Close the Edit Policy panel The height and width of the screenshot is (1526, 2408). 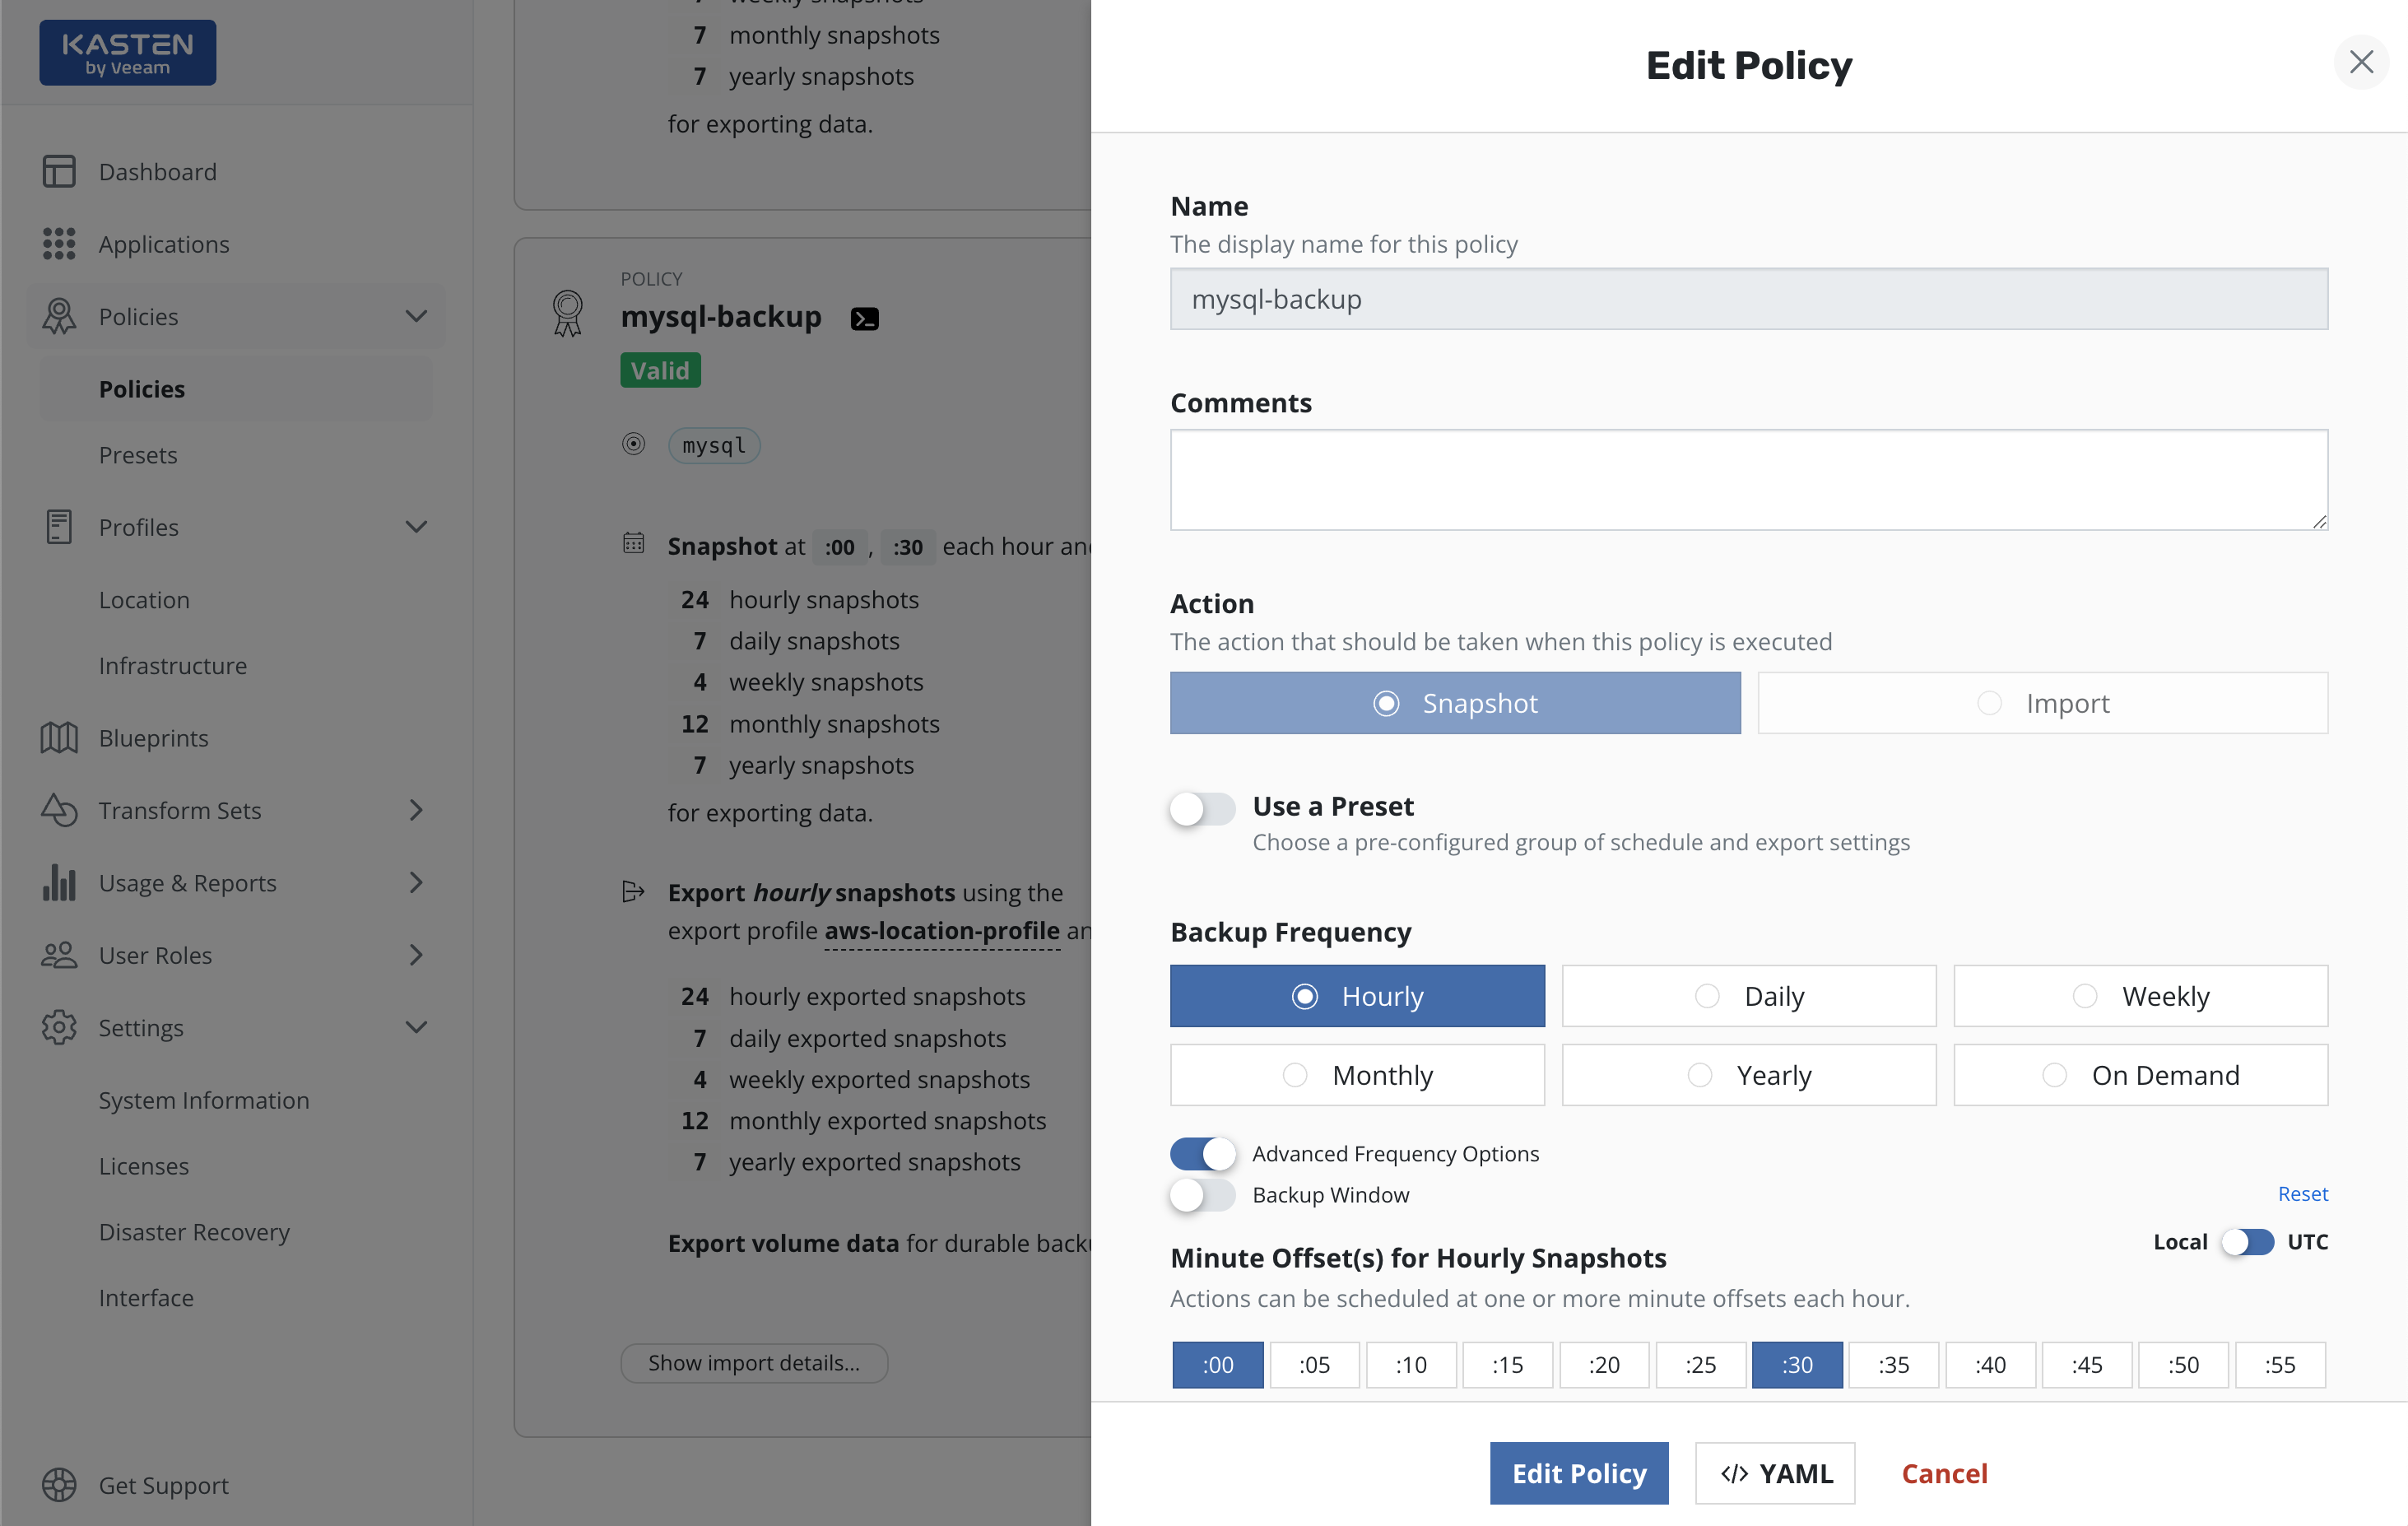pos(2361,62)
